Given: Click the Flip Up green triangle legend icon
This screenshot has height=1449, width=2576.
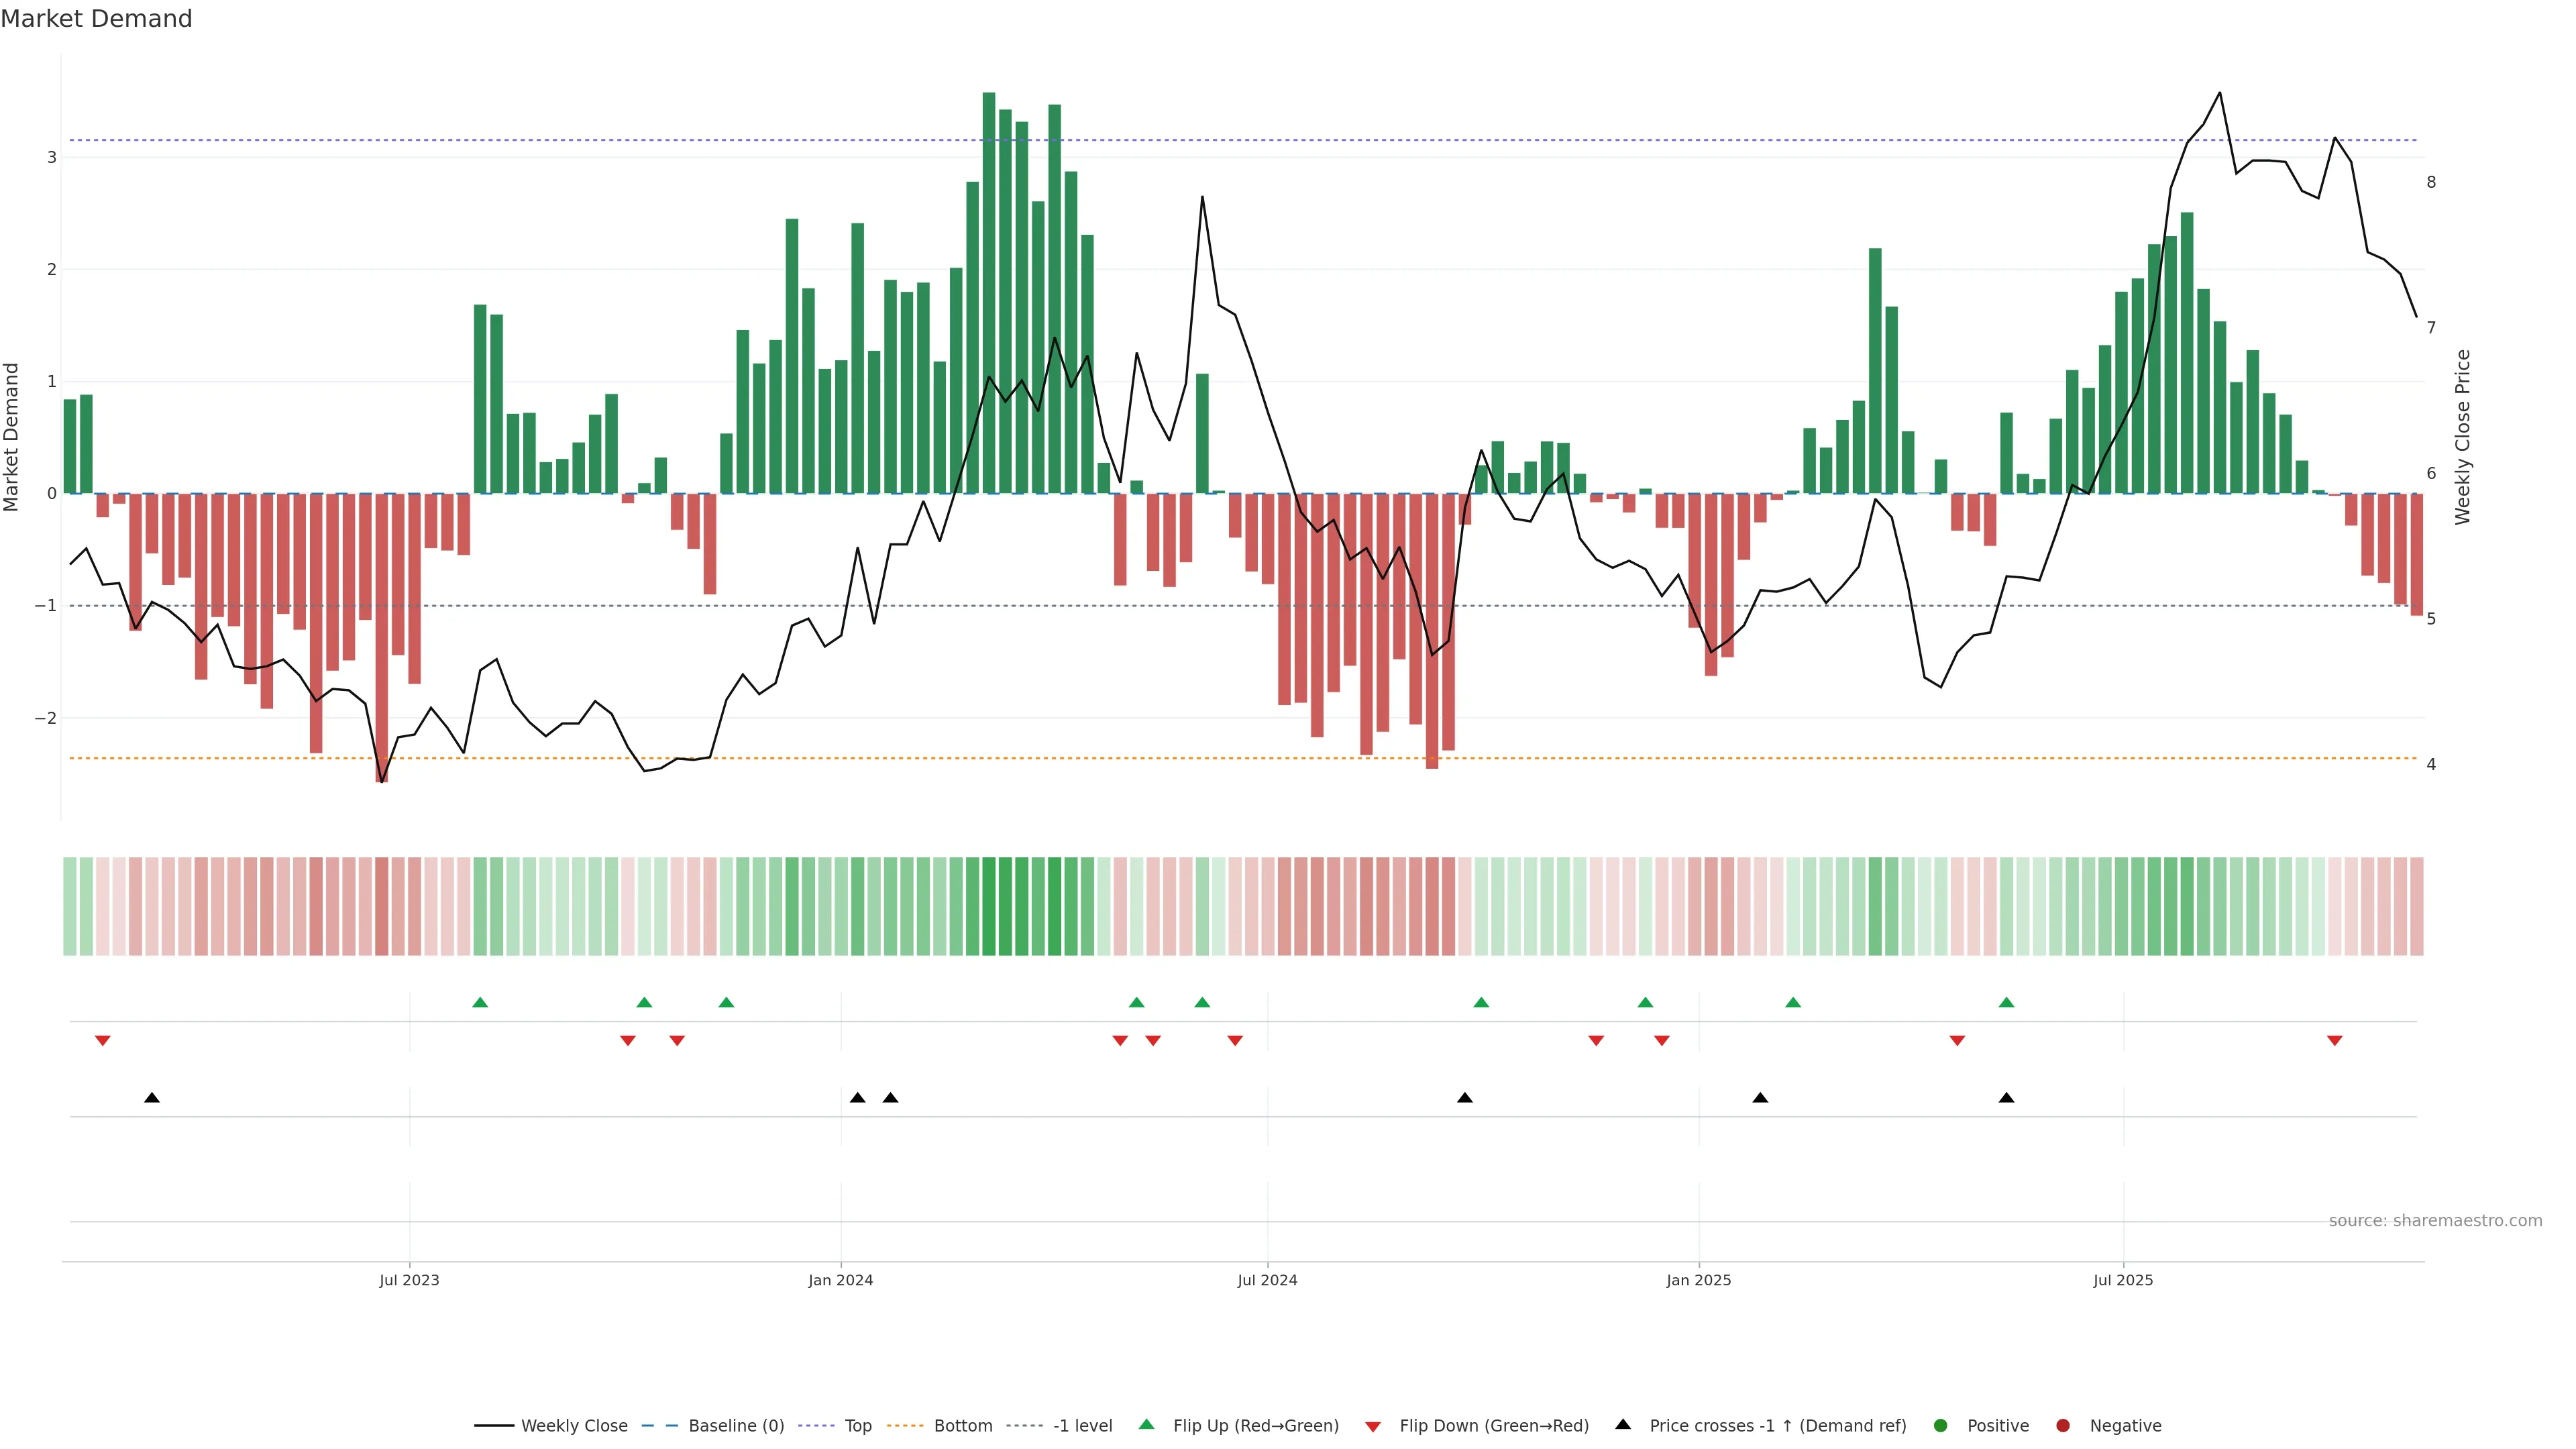Looking at the screenshot, I should click(1147, 1425).
